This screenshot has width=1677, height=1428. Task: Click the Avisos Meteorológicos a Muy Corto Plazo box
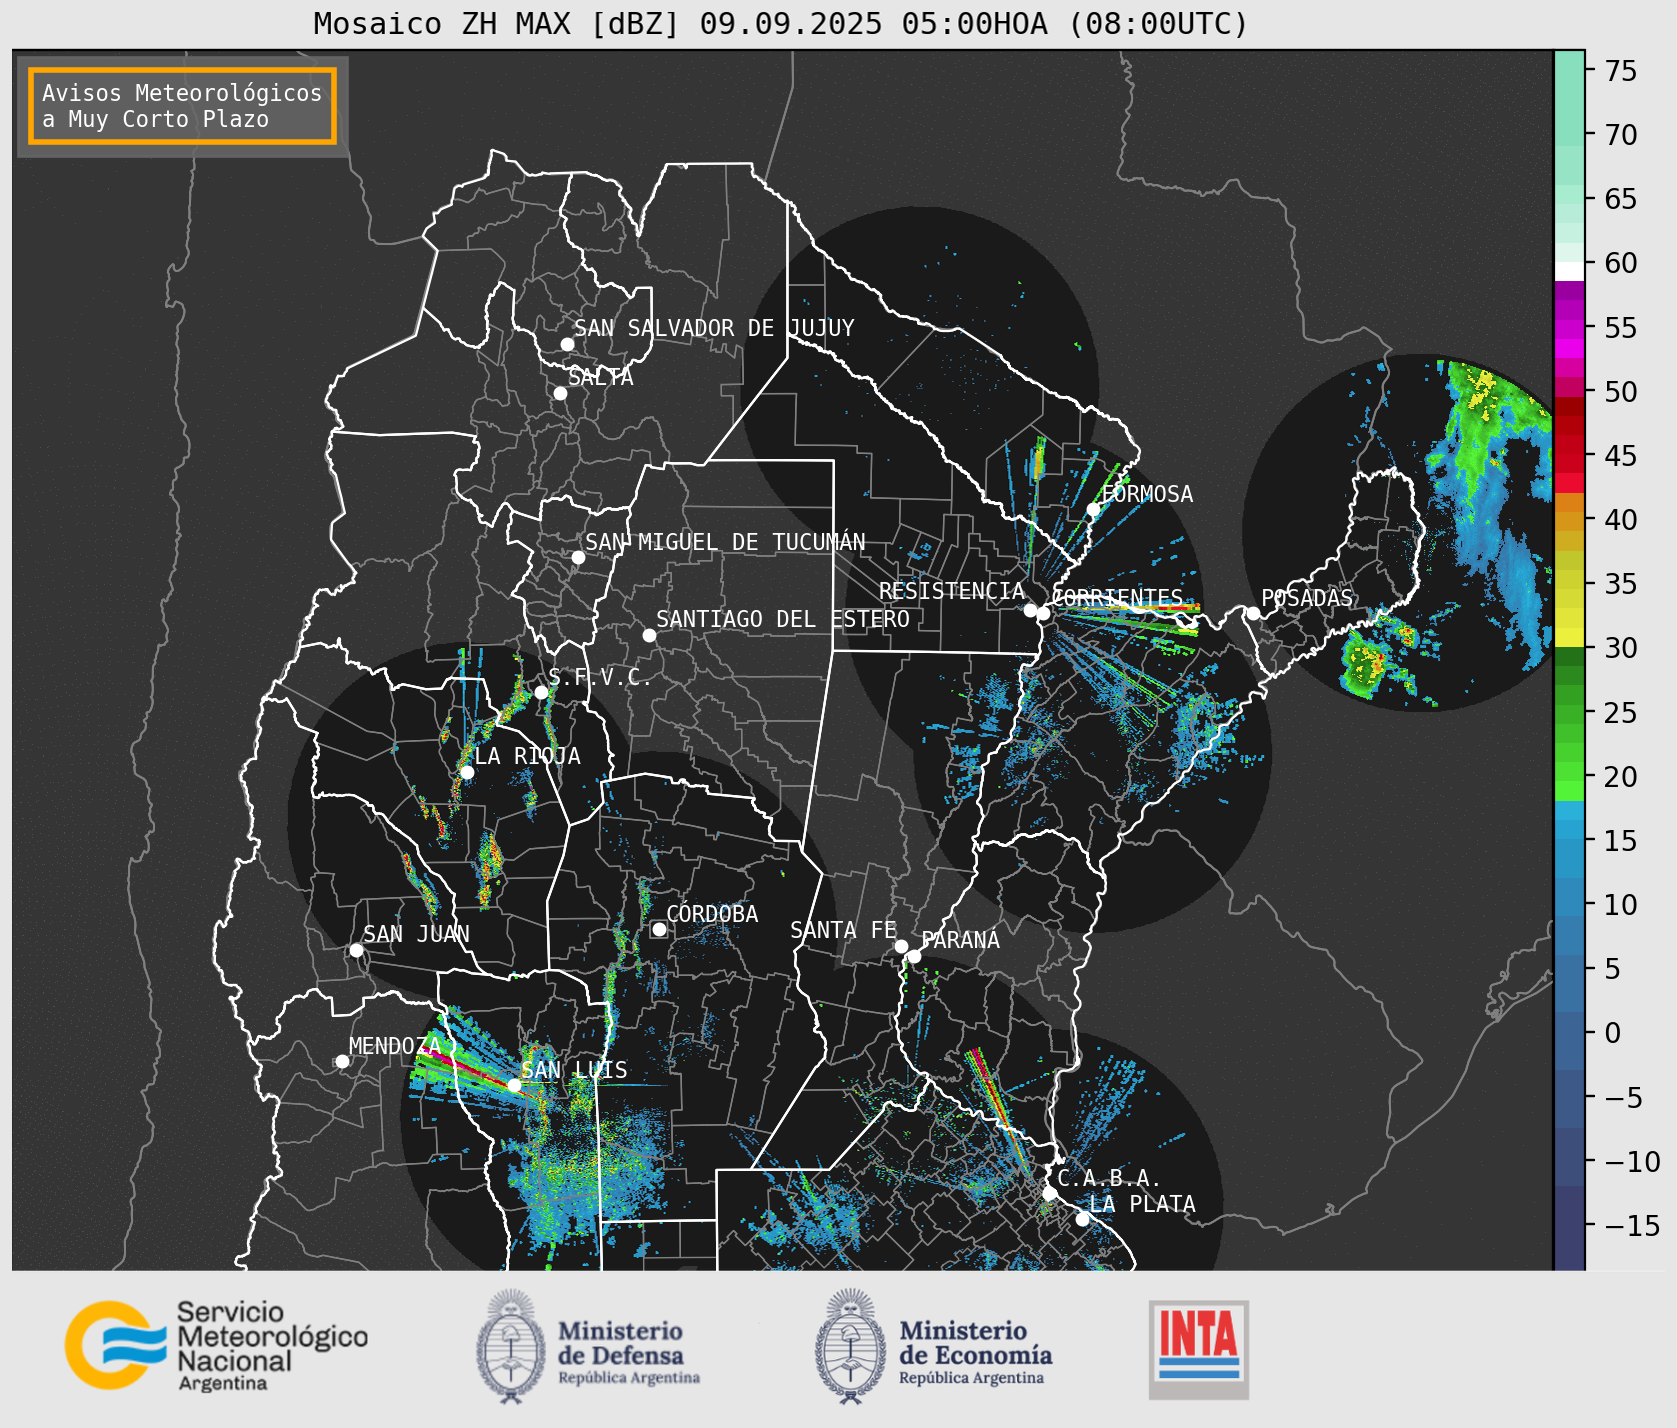click(x=182, y=106)
